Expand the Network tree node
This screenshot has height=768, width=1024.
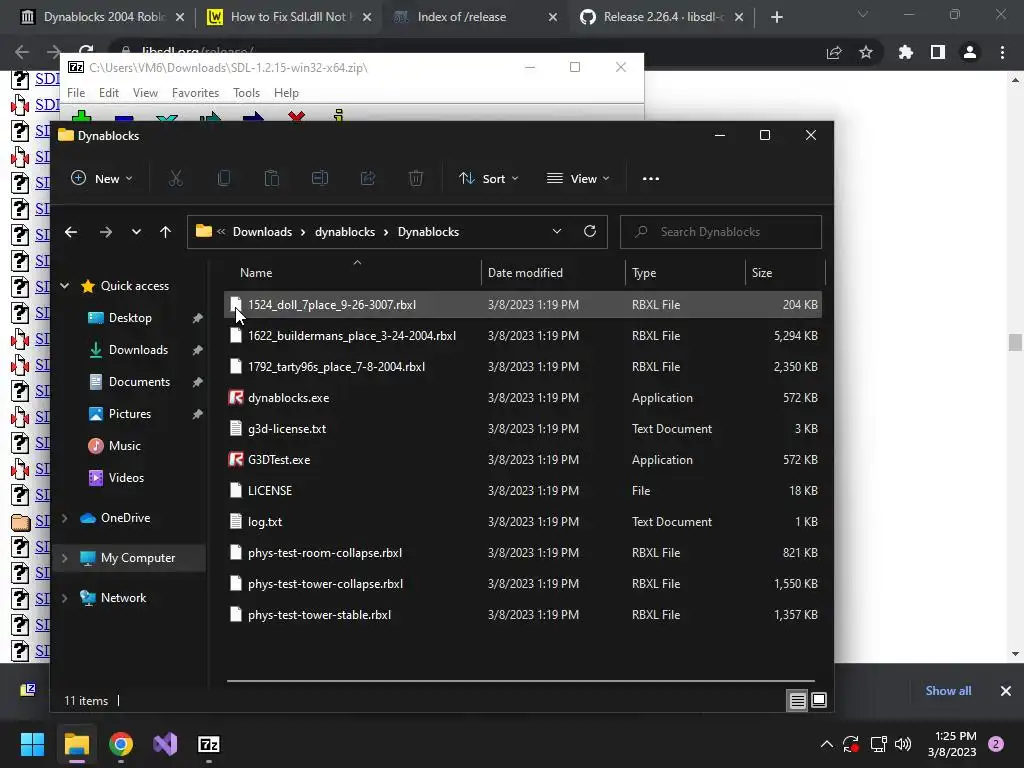65,598
